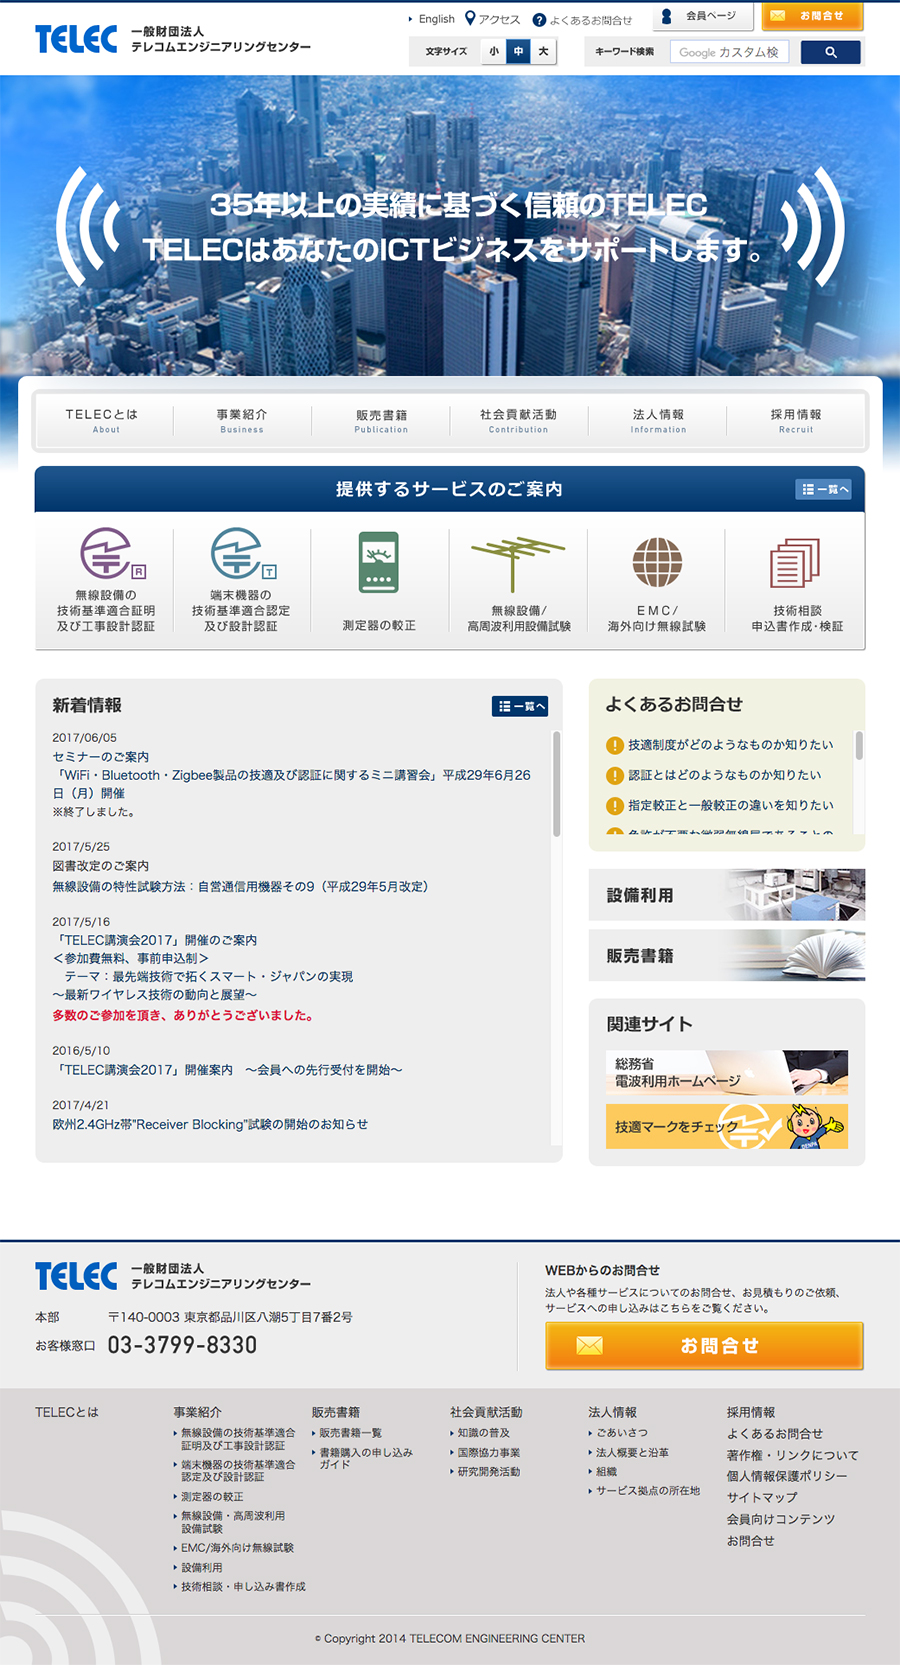Click the 新着情報 scrollbar
The height and width of the screenshot is (1665, 900).
pyautogui.click(x=556, y=784)
